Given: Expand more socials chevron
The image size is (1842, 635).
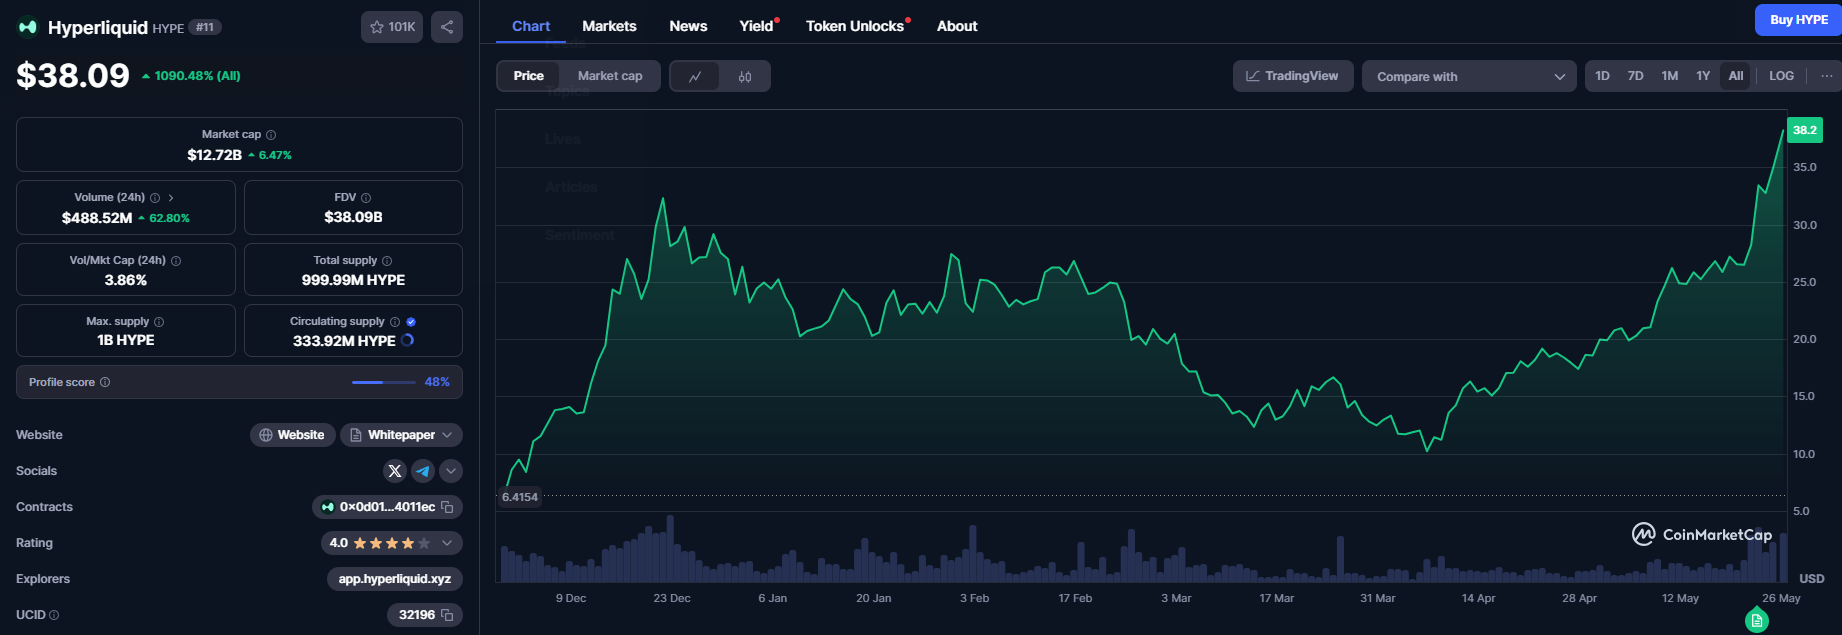Looking at the screenshot, I should pyautogui.click(x=451, y=471).
